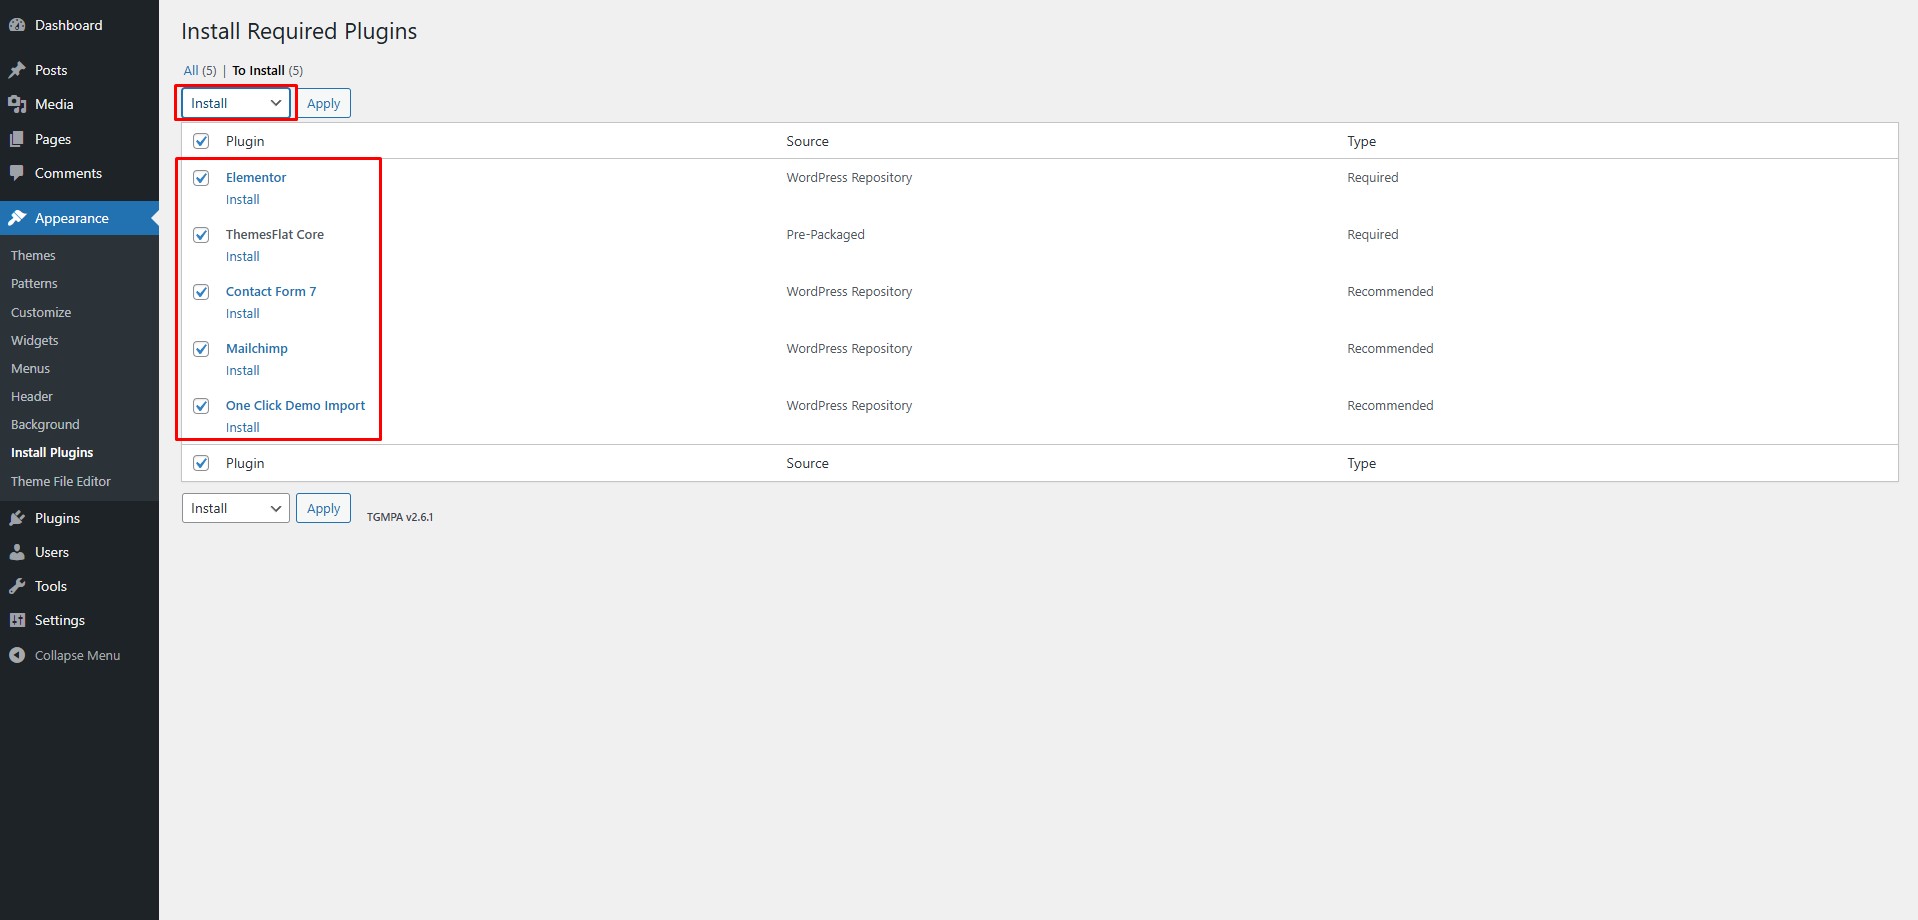Click the top Apply button
The image size is (1918, 920).
323,103
